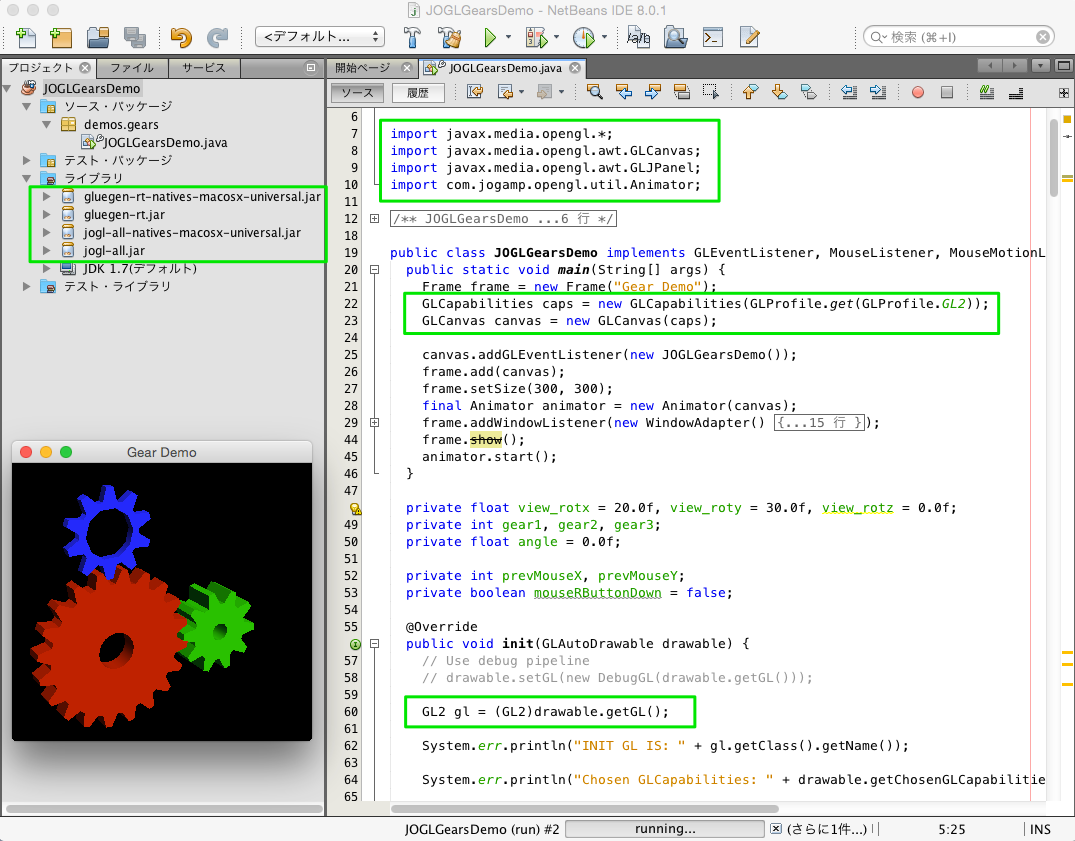Close the JOGLGearsDemo.java tab

pyautogui.click(x=575, y=68)
